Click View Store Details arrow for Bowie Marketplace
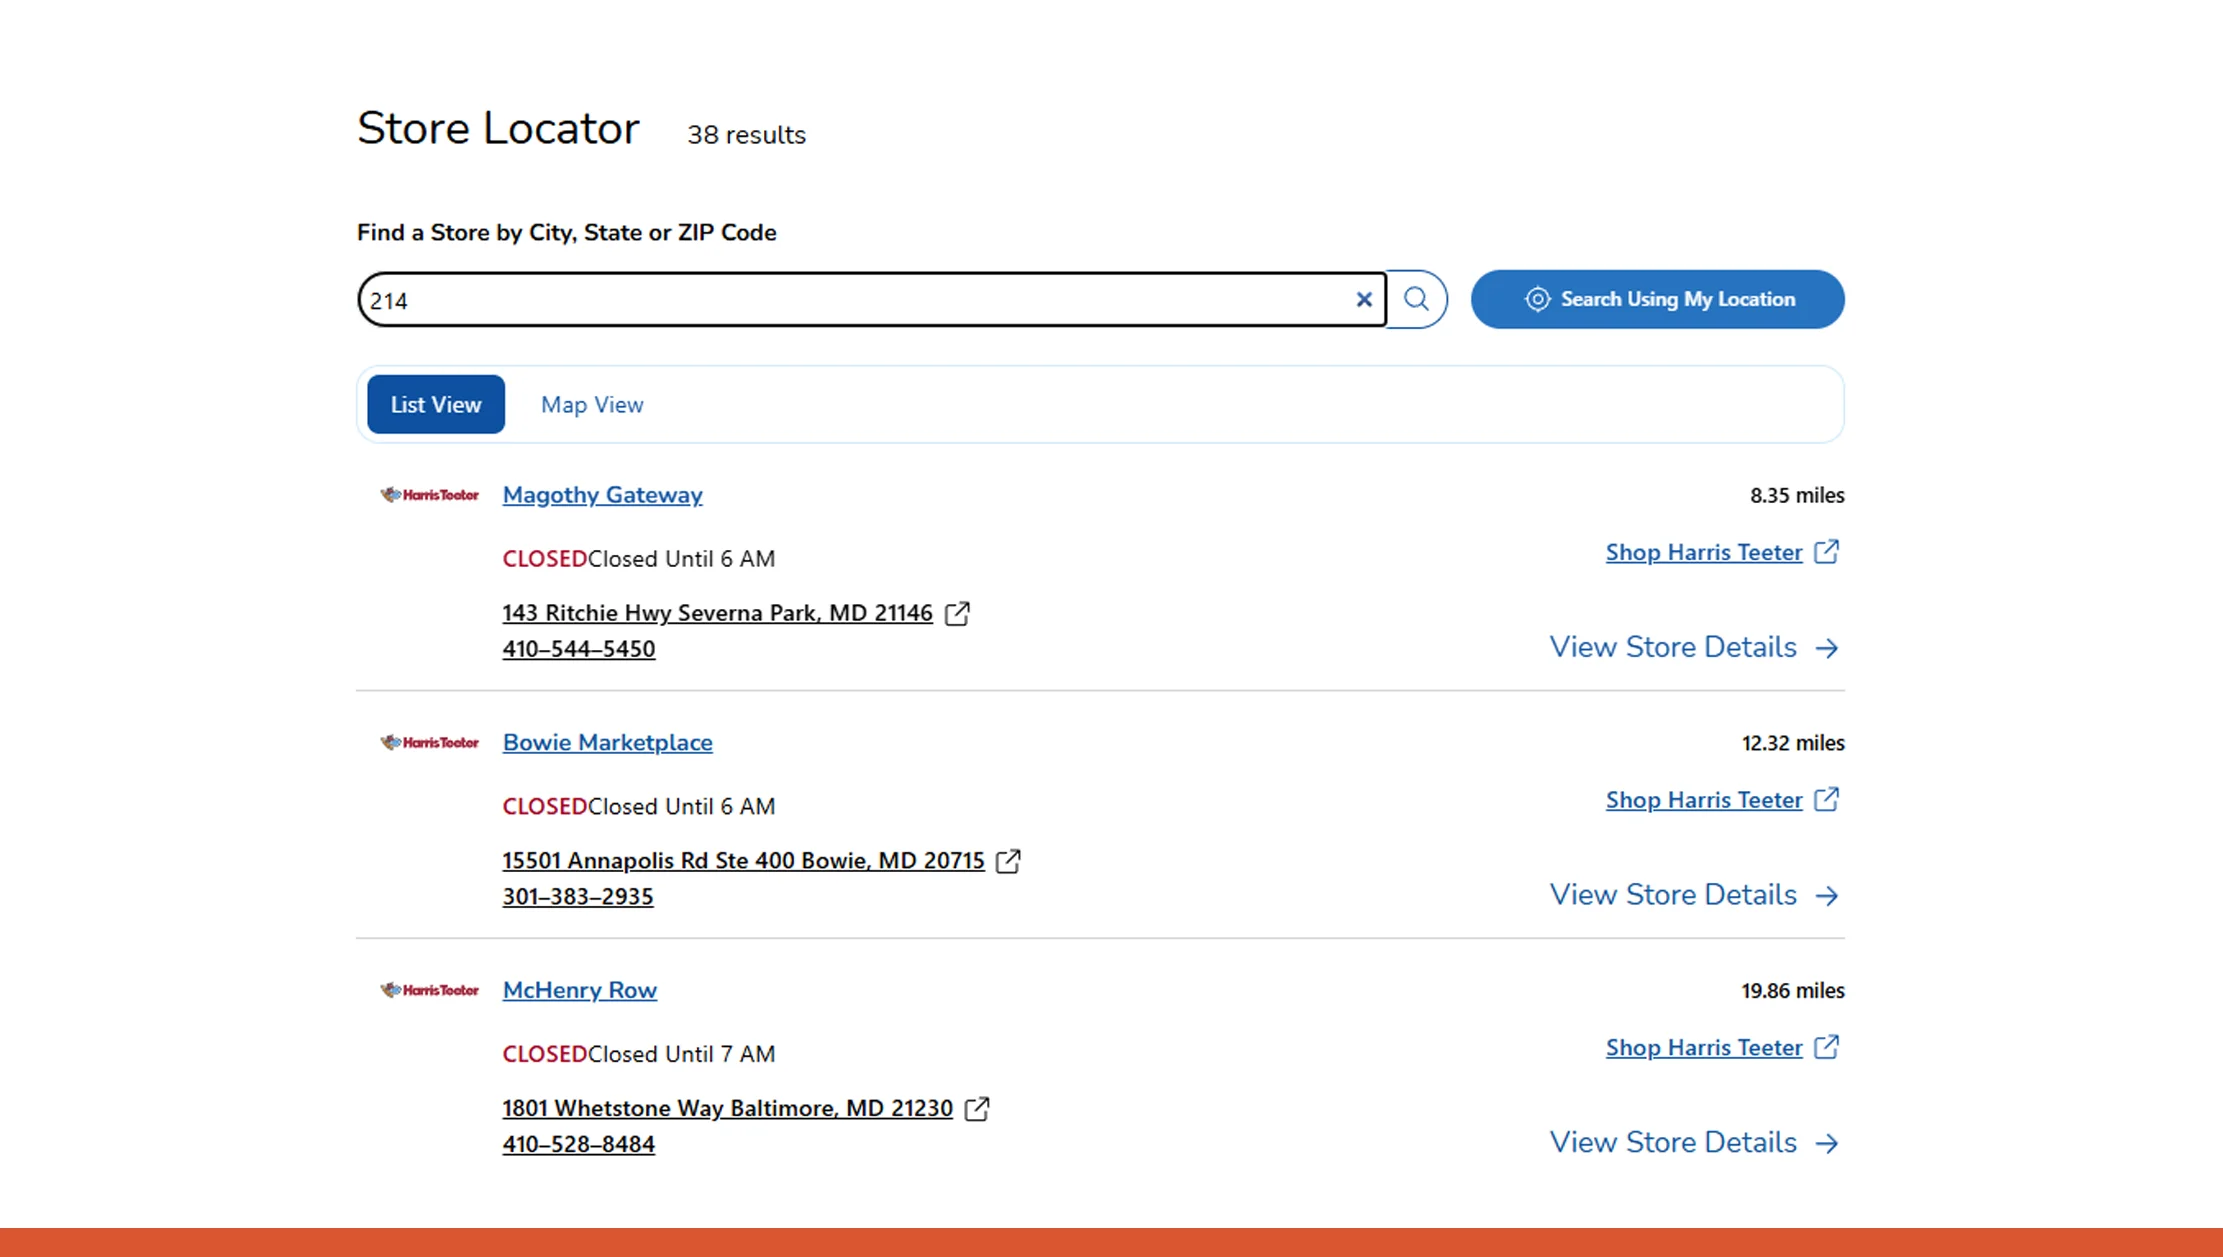The image size is (2223, 1257). 1829,895
